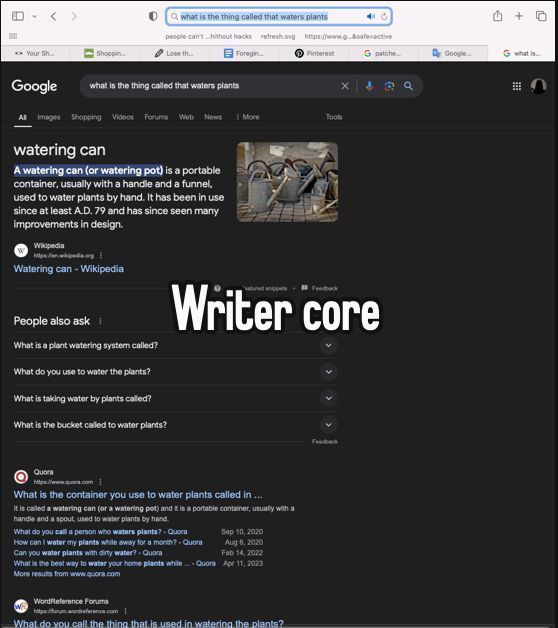The height and width of the screenshot is (628, 558).
Task: Expand 'What is a plant watering system called?'
Action: [x=175, y=345]
